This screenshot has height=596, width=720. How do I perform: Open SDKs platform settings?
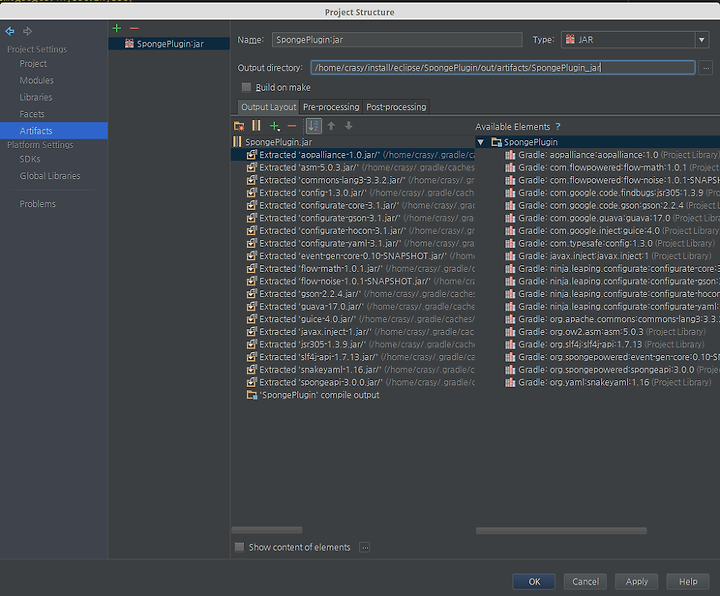[x=30, y=159]
